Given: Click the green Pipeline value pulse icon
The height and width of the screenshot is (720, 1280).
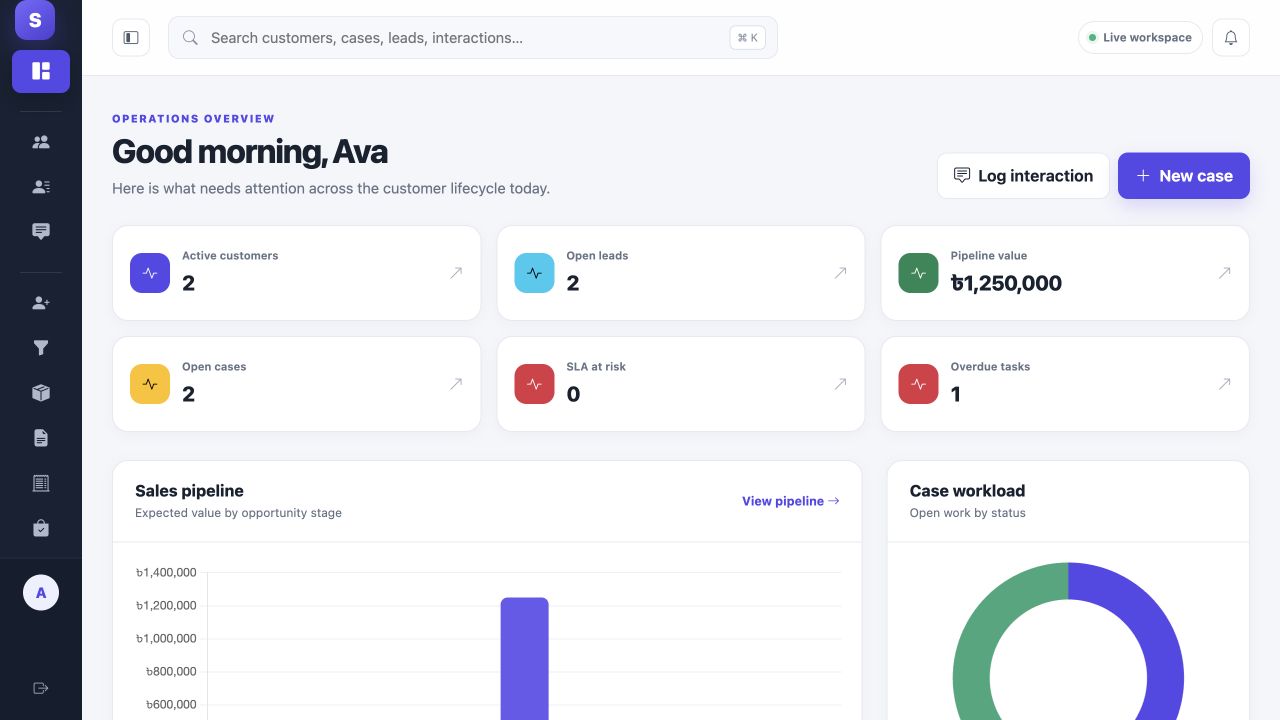Looking at the screenshot, I should [x=918, y=273].
